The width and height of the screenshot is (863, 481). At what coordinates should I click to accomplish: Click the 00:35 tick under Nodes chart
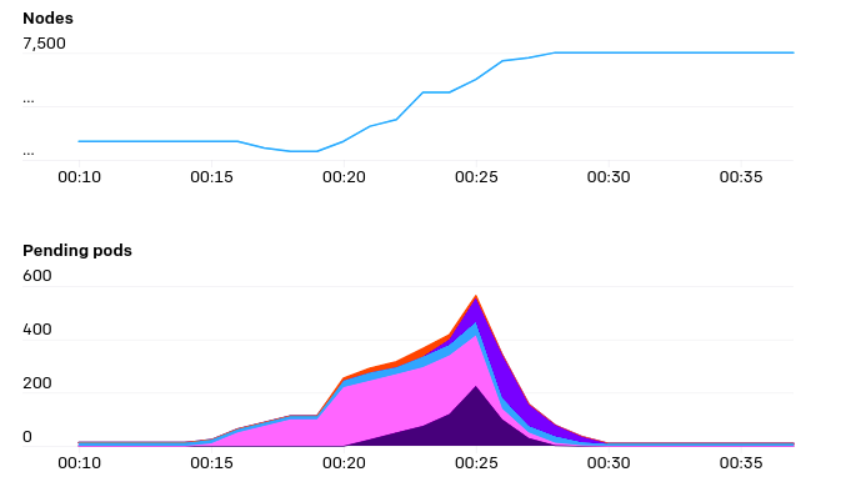coord(739,176)
